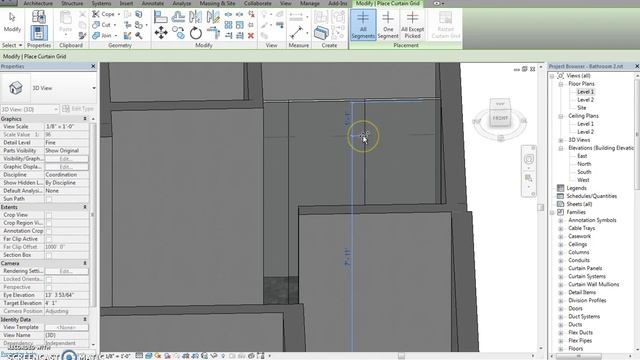Click the FRONT face of ViewCube
Viewport: 640px width, 360px height.
(500, 118)
